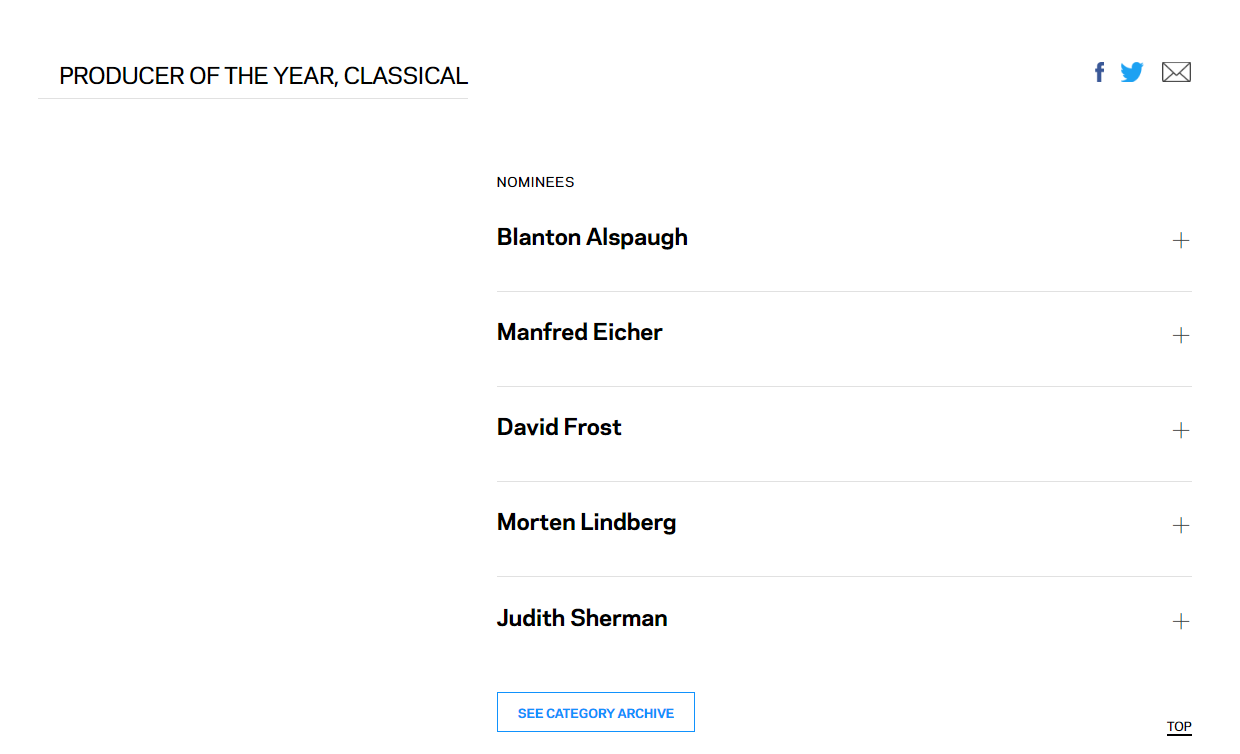1240x754 pixels.
Task: Click the Manfred Eicher nominee name
Action: tap(579, 333)
